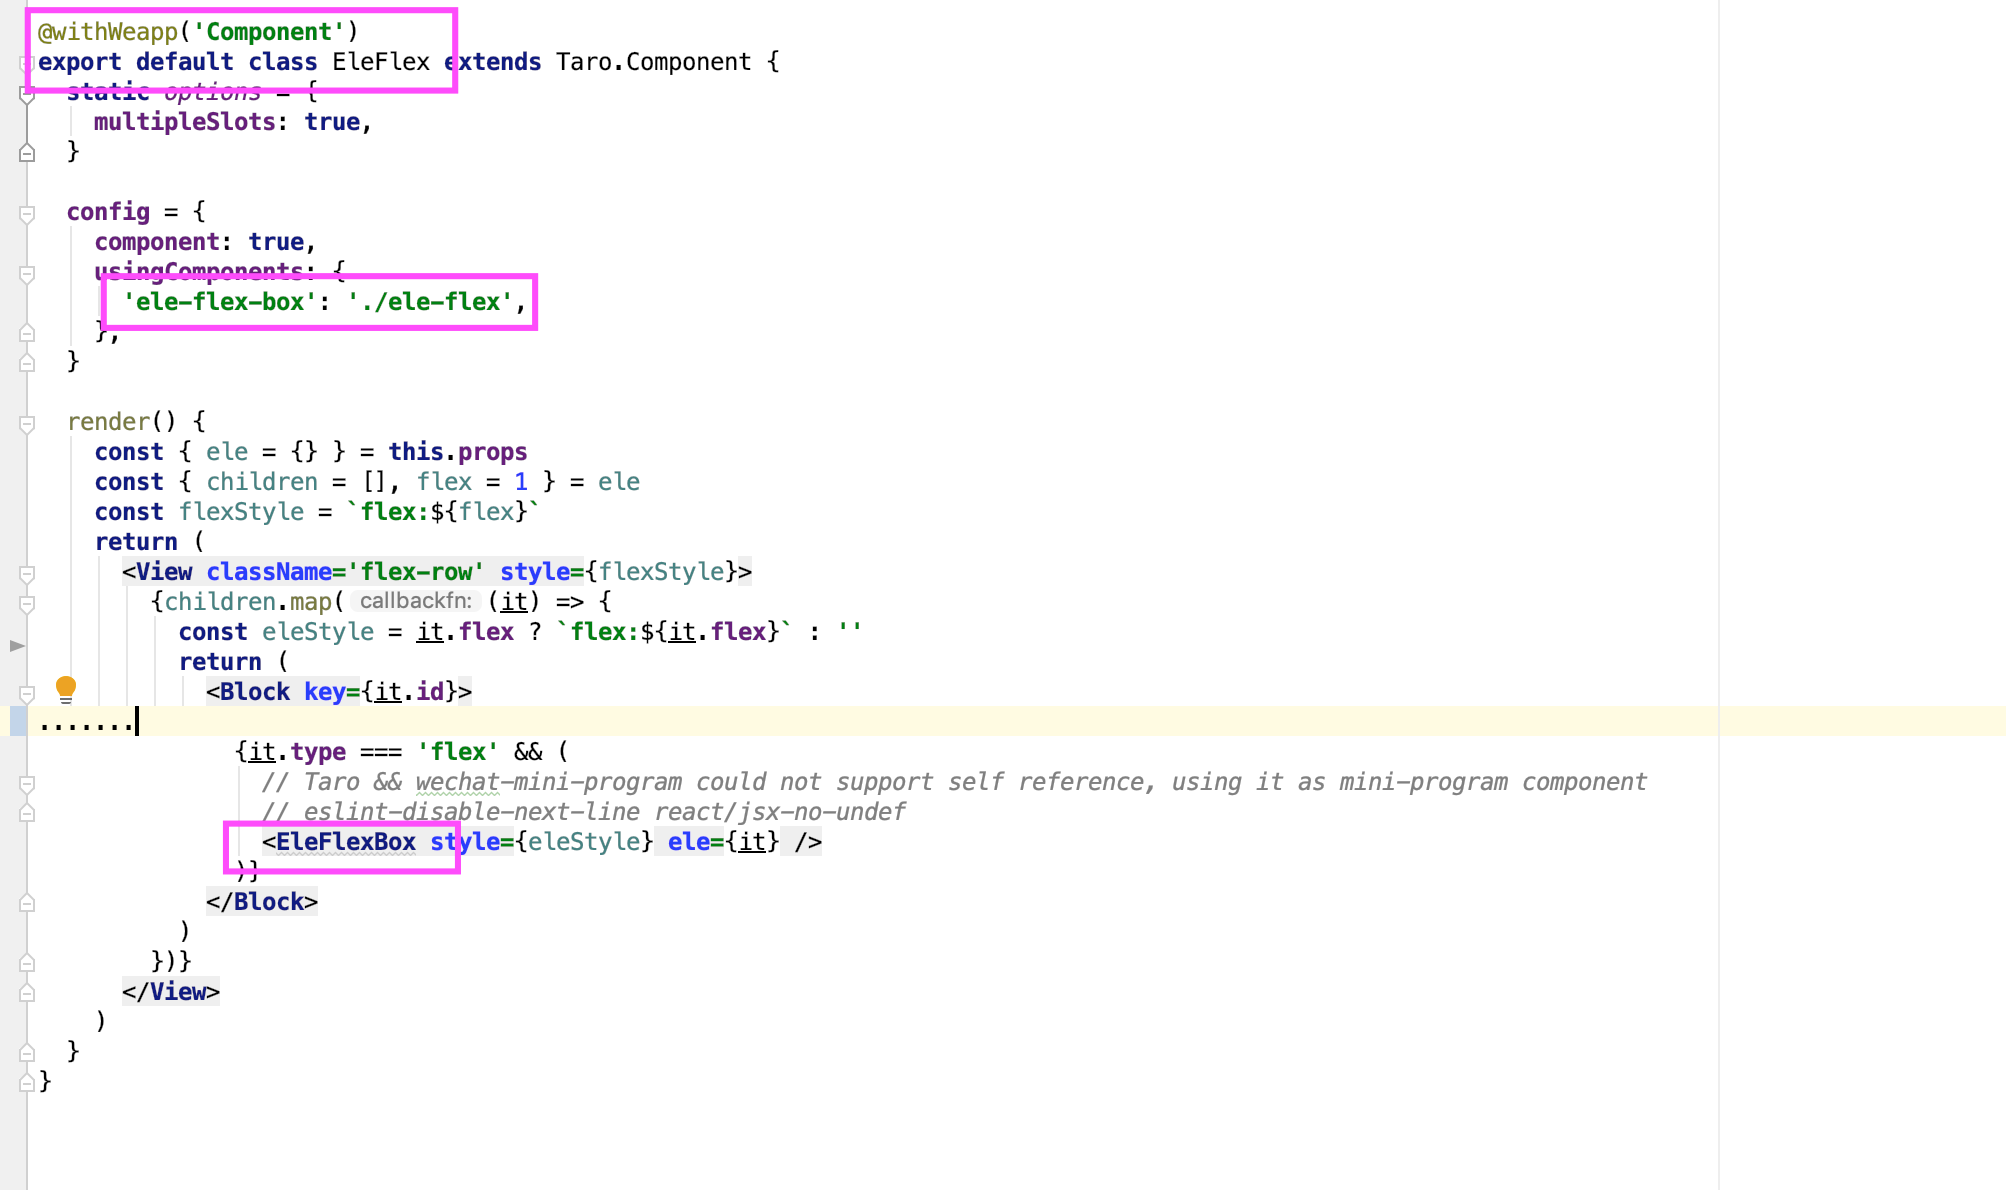This screenshot has width=2006, height=1190.
Task: Click fold end marker beside closing </Block>
Action: click(x=27, y=903)
